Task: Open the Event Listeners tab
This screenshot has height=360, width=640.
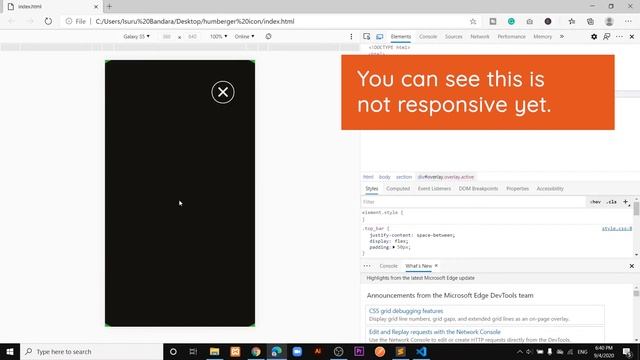Action: [434, 189]
